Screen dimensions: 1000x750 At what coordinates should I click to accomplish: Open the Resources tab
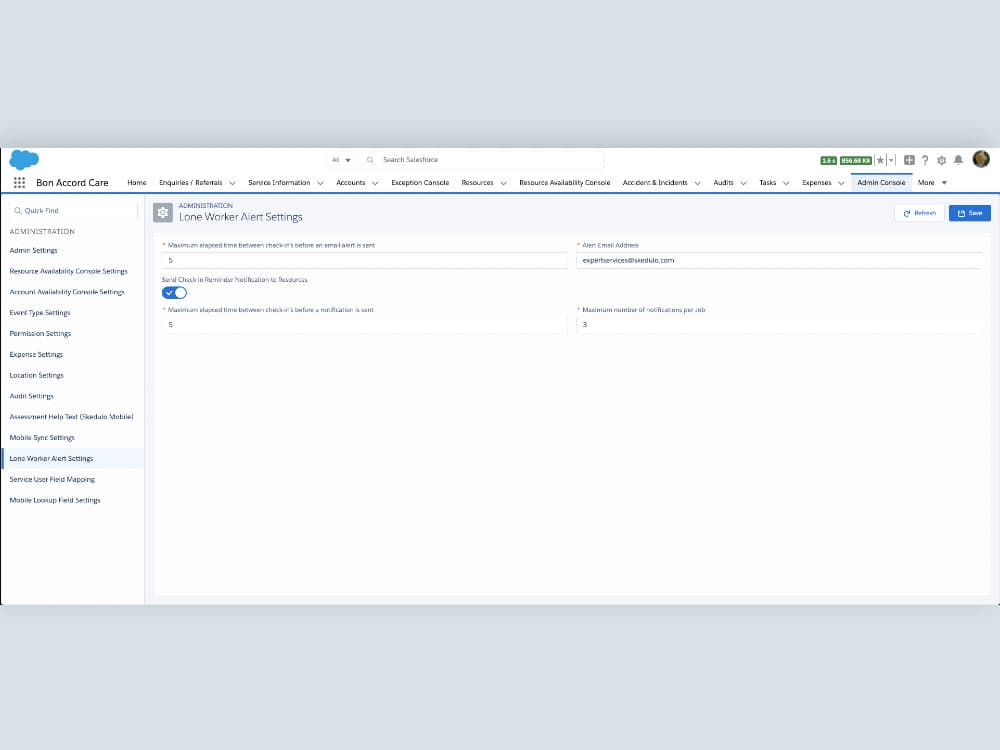pos(477,182)
